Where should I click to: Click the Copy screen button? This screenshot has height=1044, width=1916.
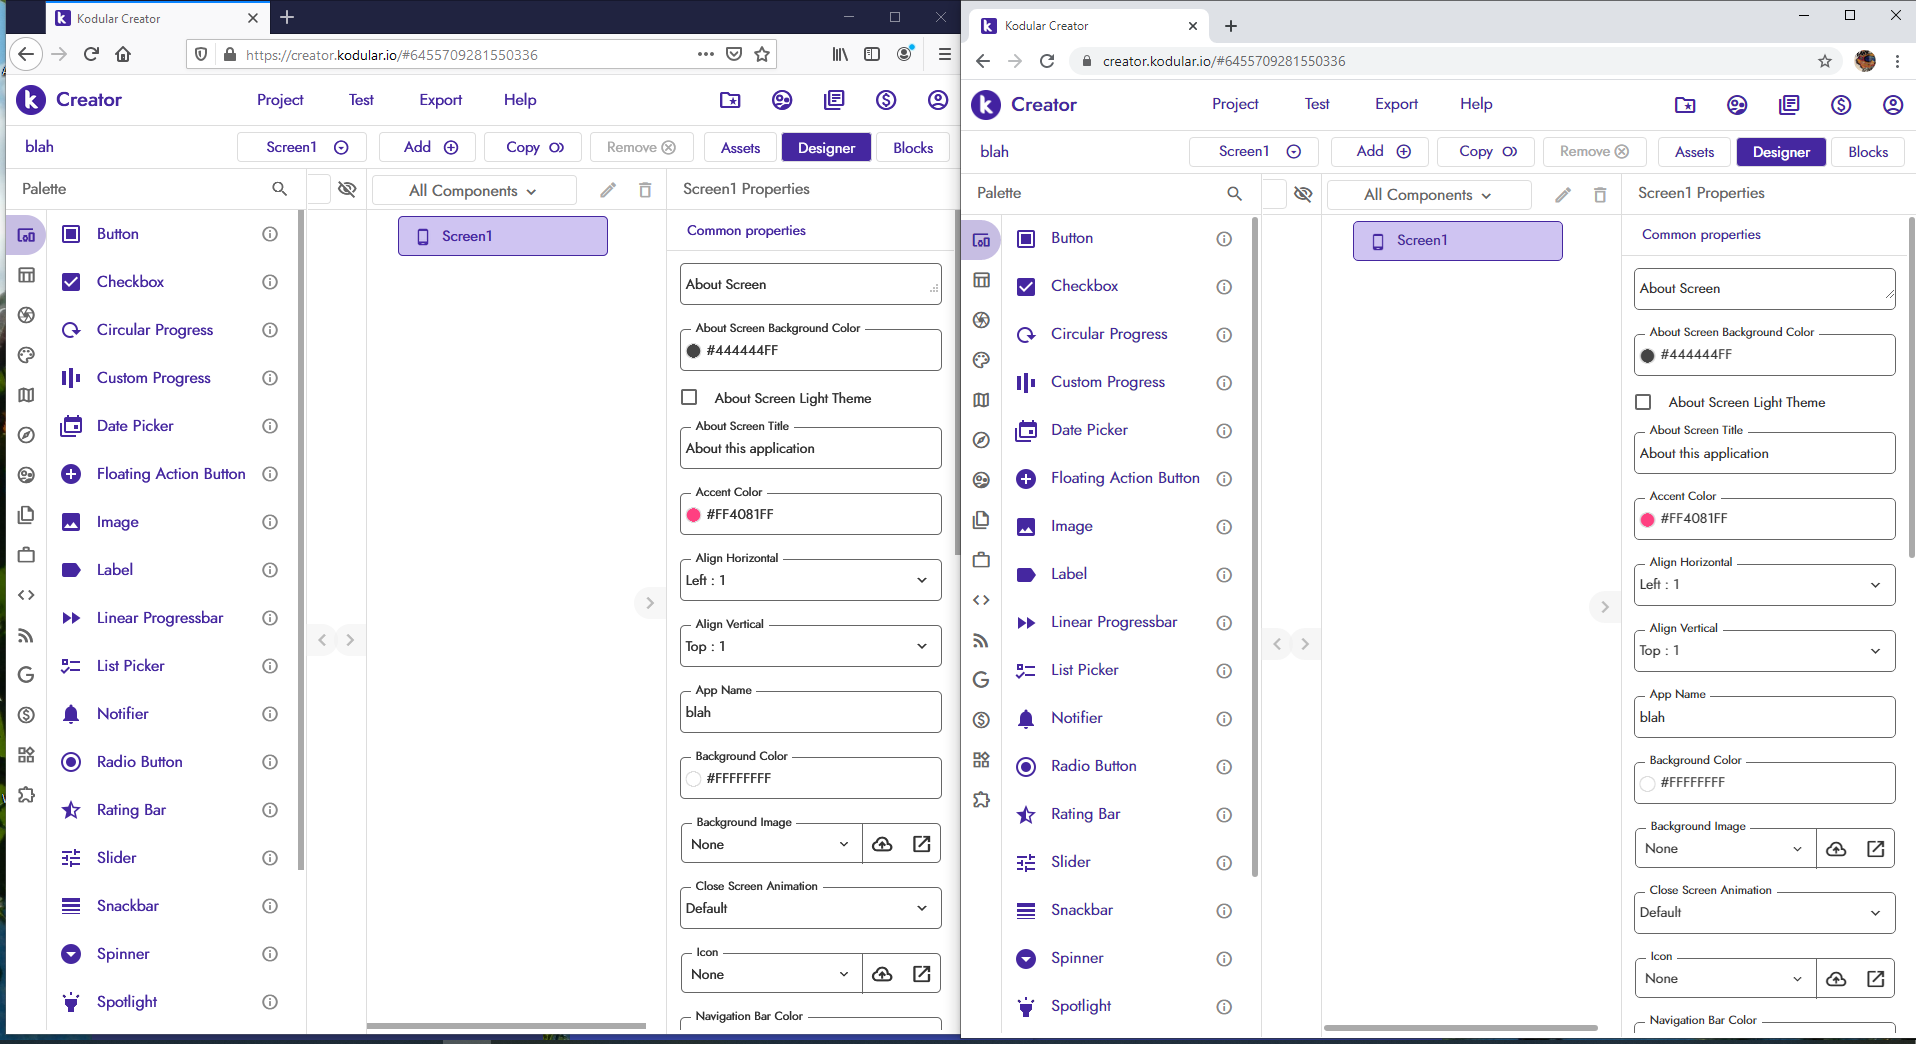click(x=532, y=147)
